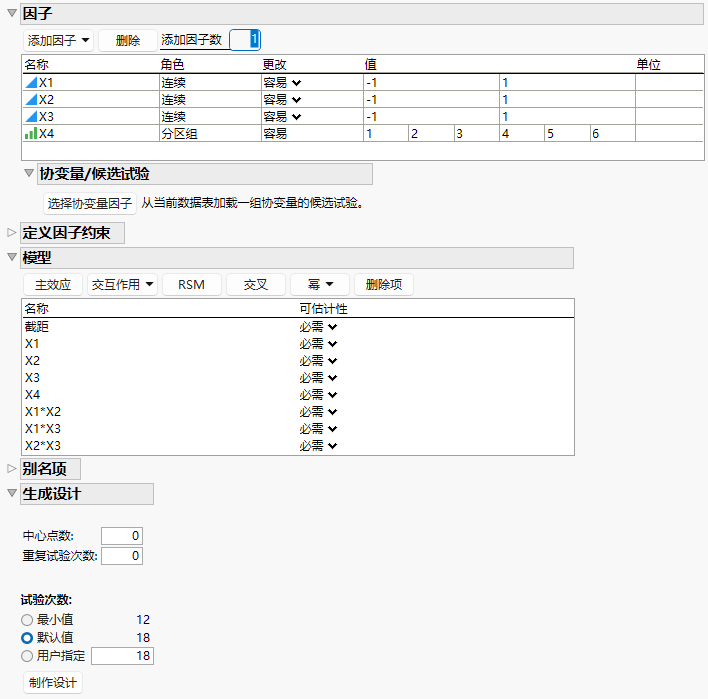The height and width of the screenshot is (699, 708).
Task: Open X3's 容易 change dropdown
Action: click(296, 116)
